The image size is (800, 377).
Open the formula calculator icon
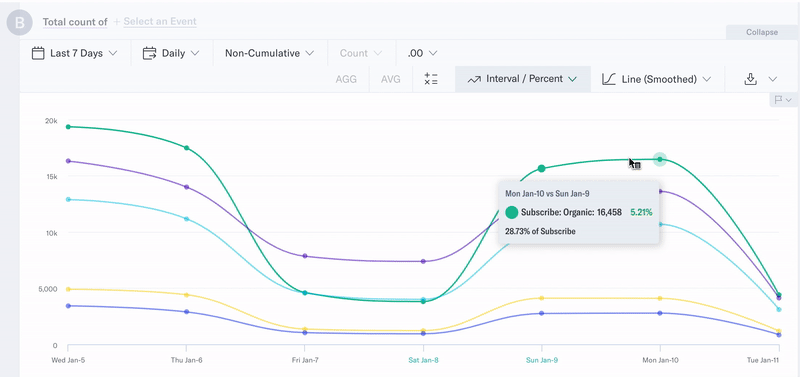click(x=431, y=79)
